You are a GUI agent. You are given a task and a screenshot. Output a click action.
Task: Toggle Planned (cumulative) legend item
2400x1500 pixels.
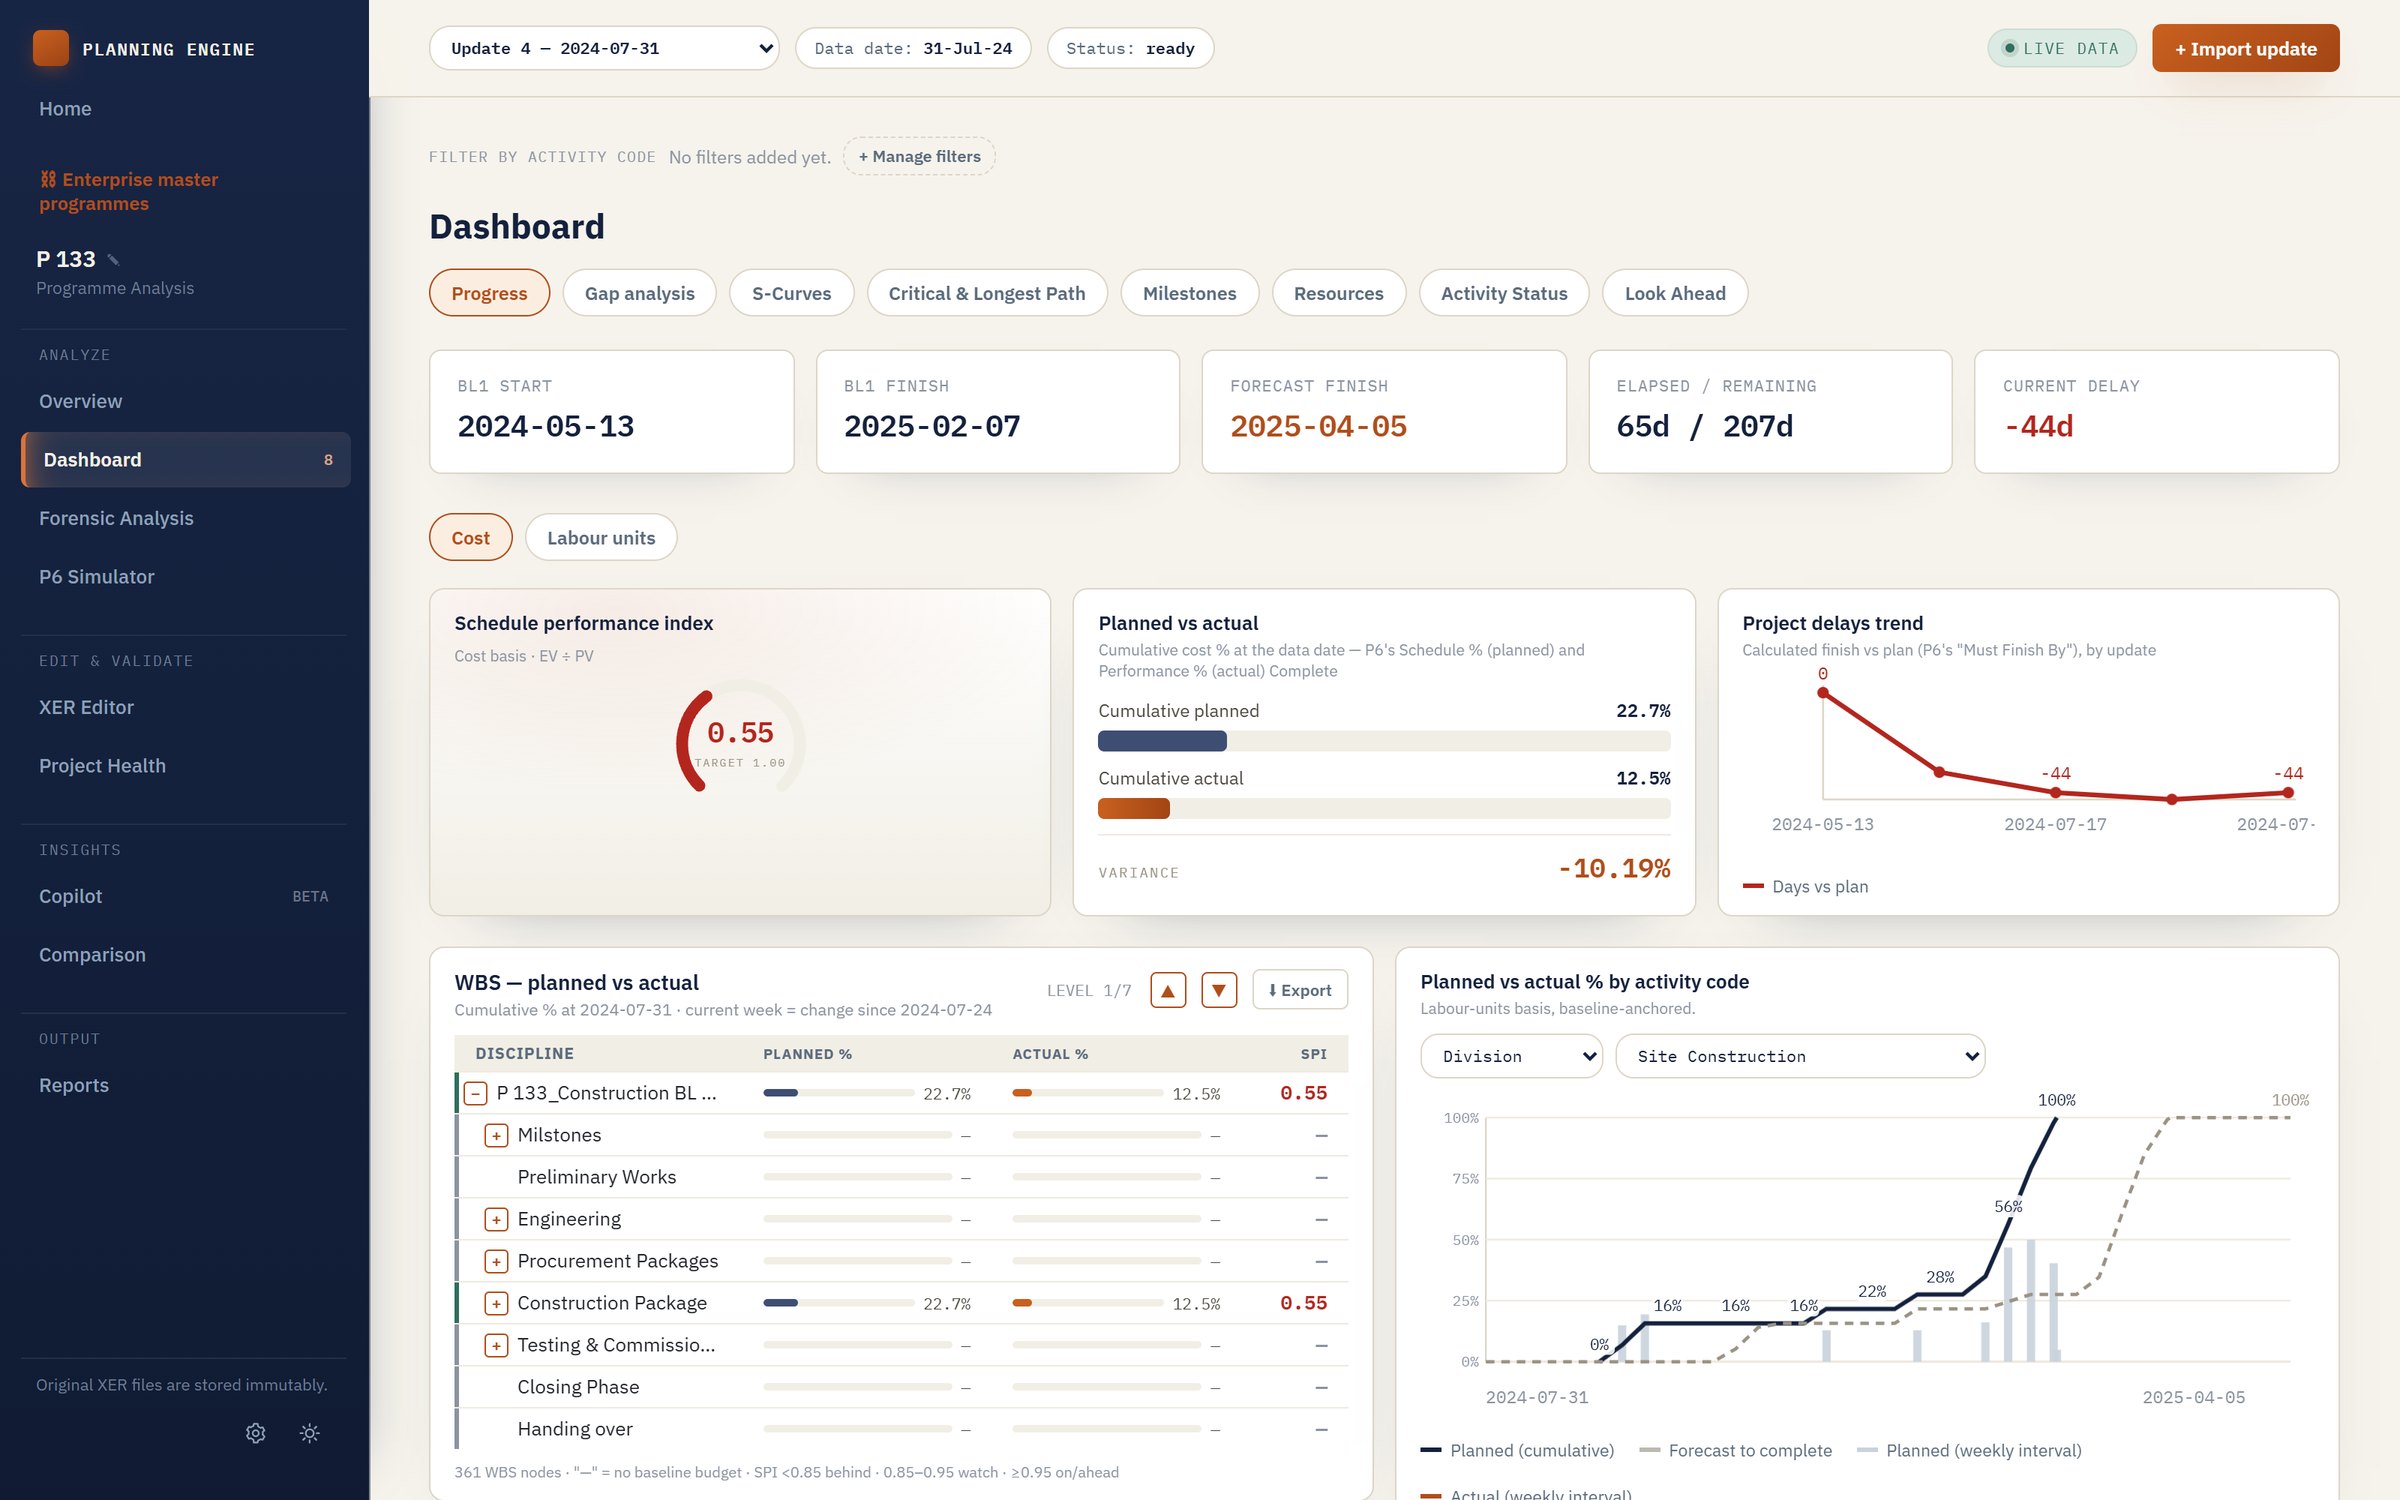coord(1517,1450)
